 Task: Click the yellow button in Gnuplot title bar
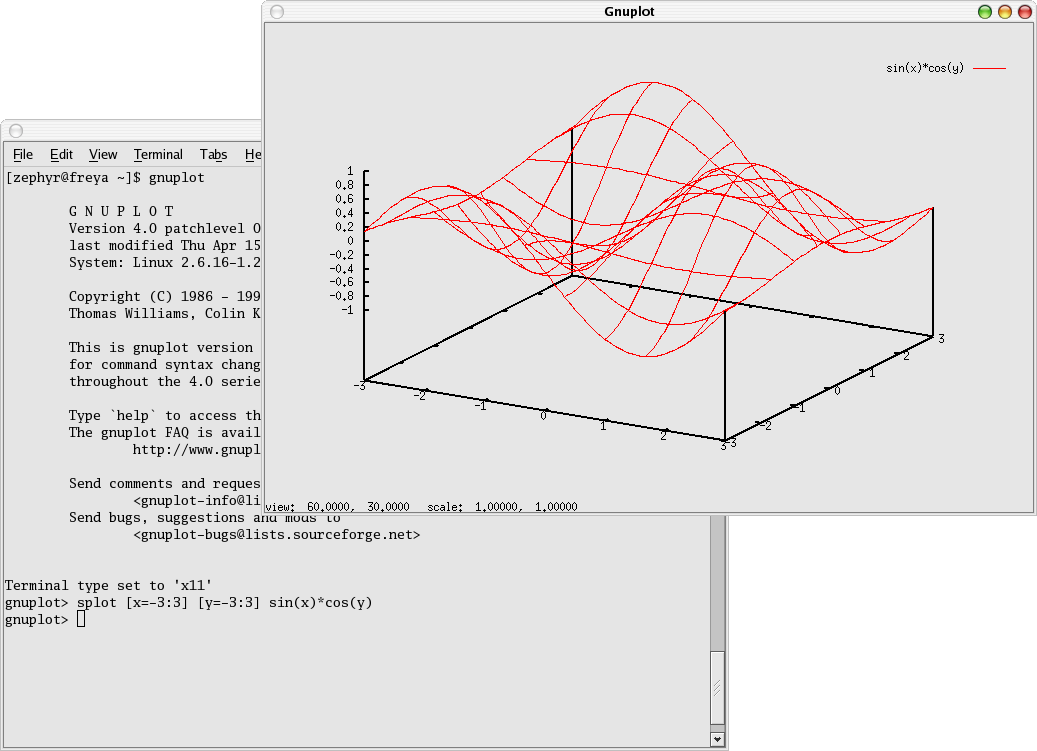coord(1005,12)
